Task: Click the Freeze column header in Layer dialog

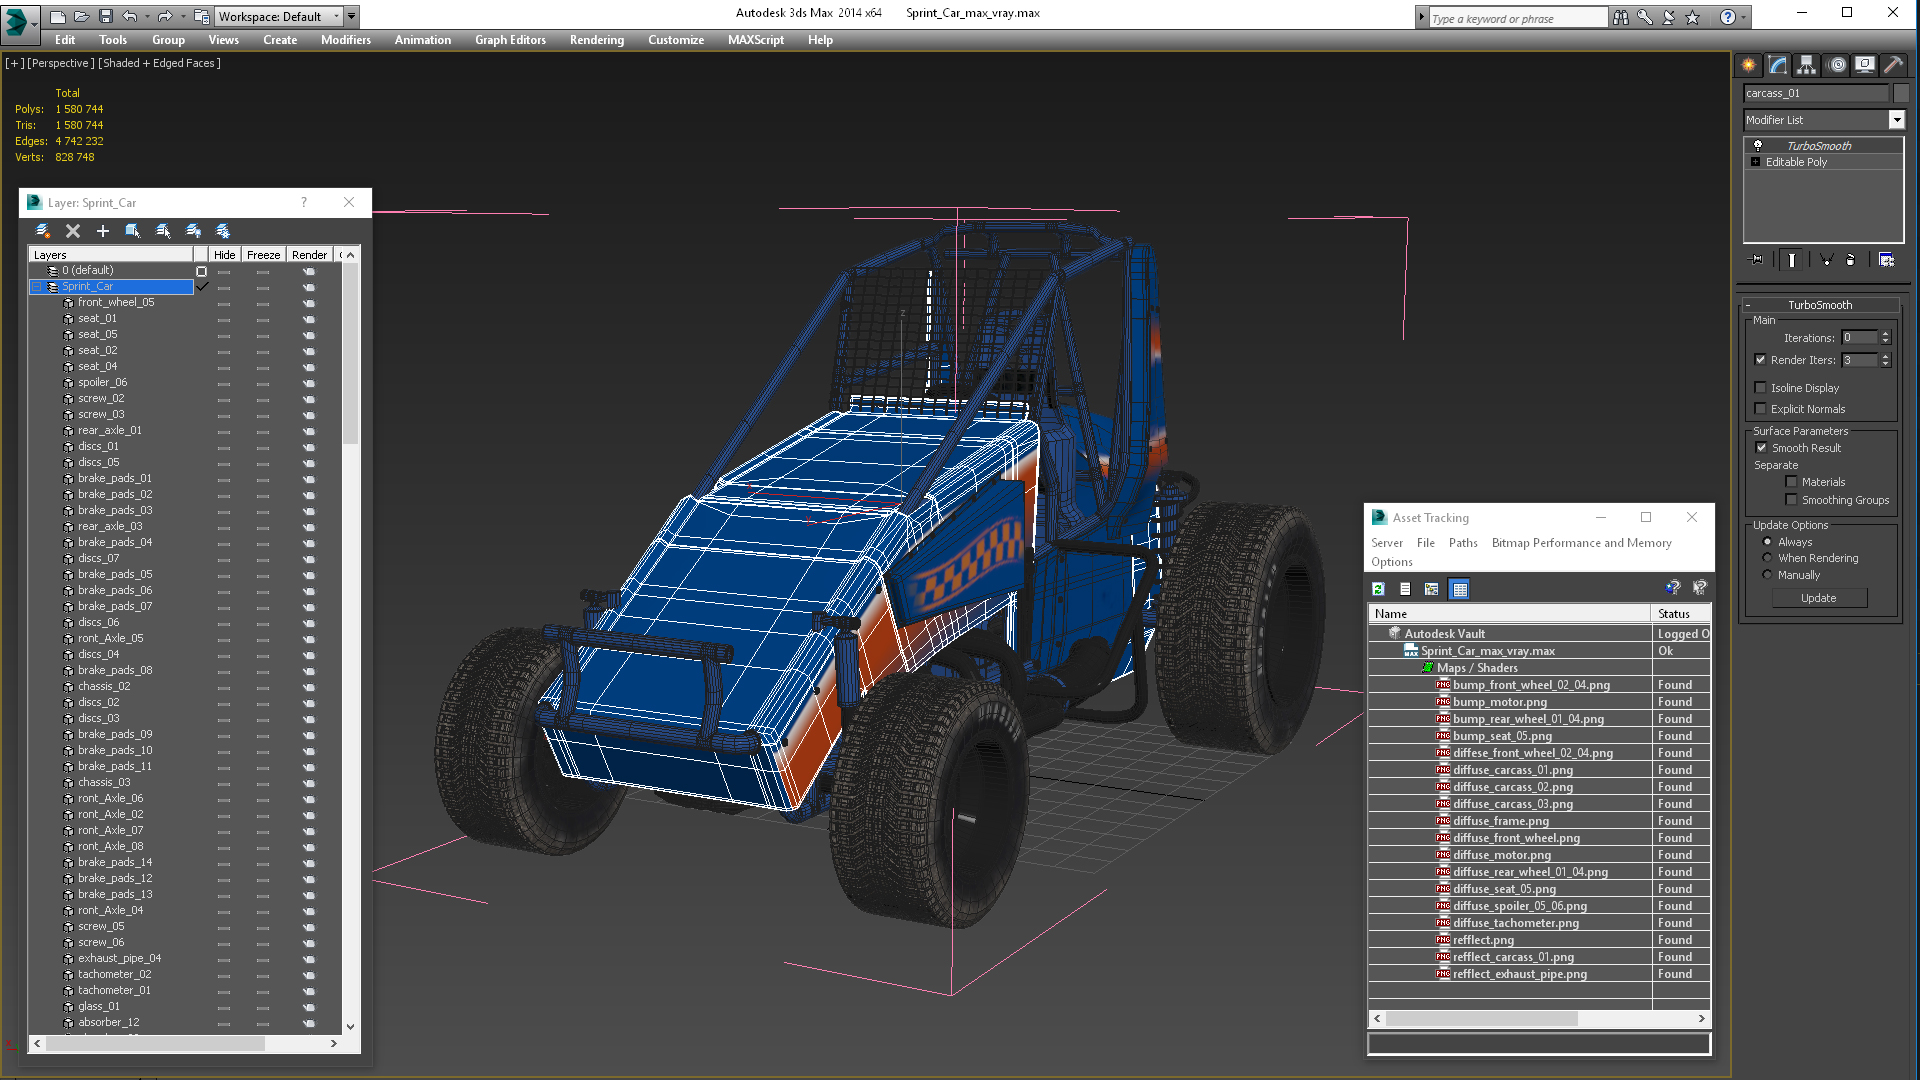Action: pos(263,255)
